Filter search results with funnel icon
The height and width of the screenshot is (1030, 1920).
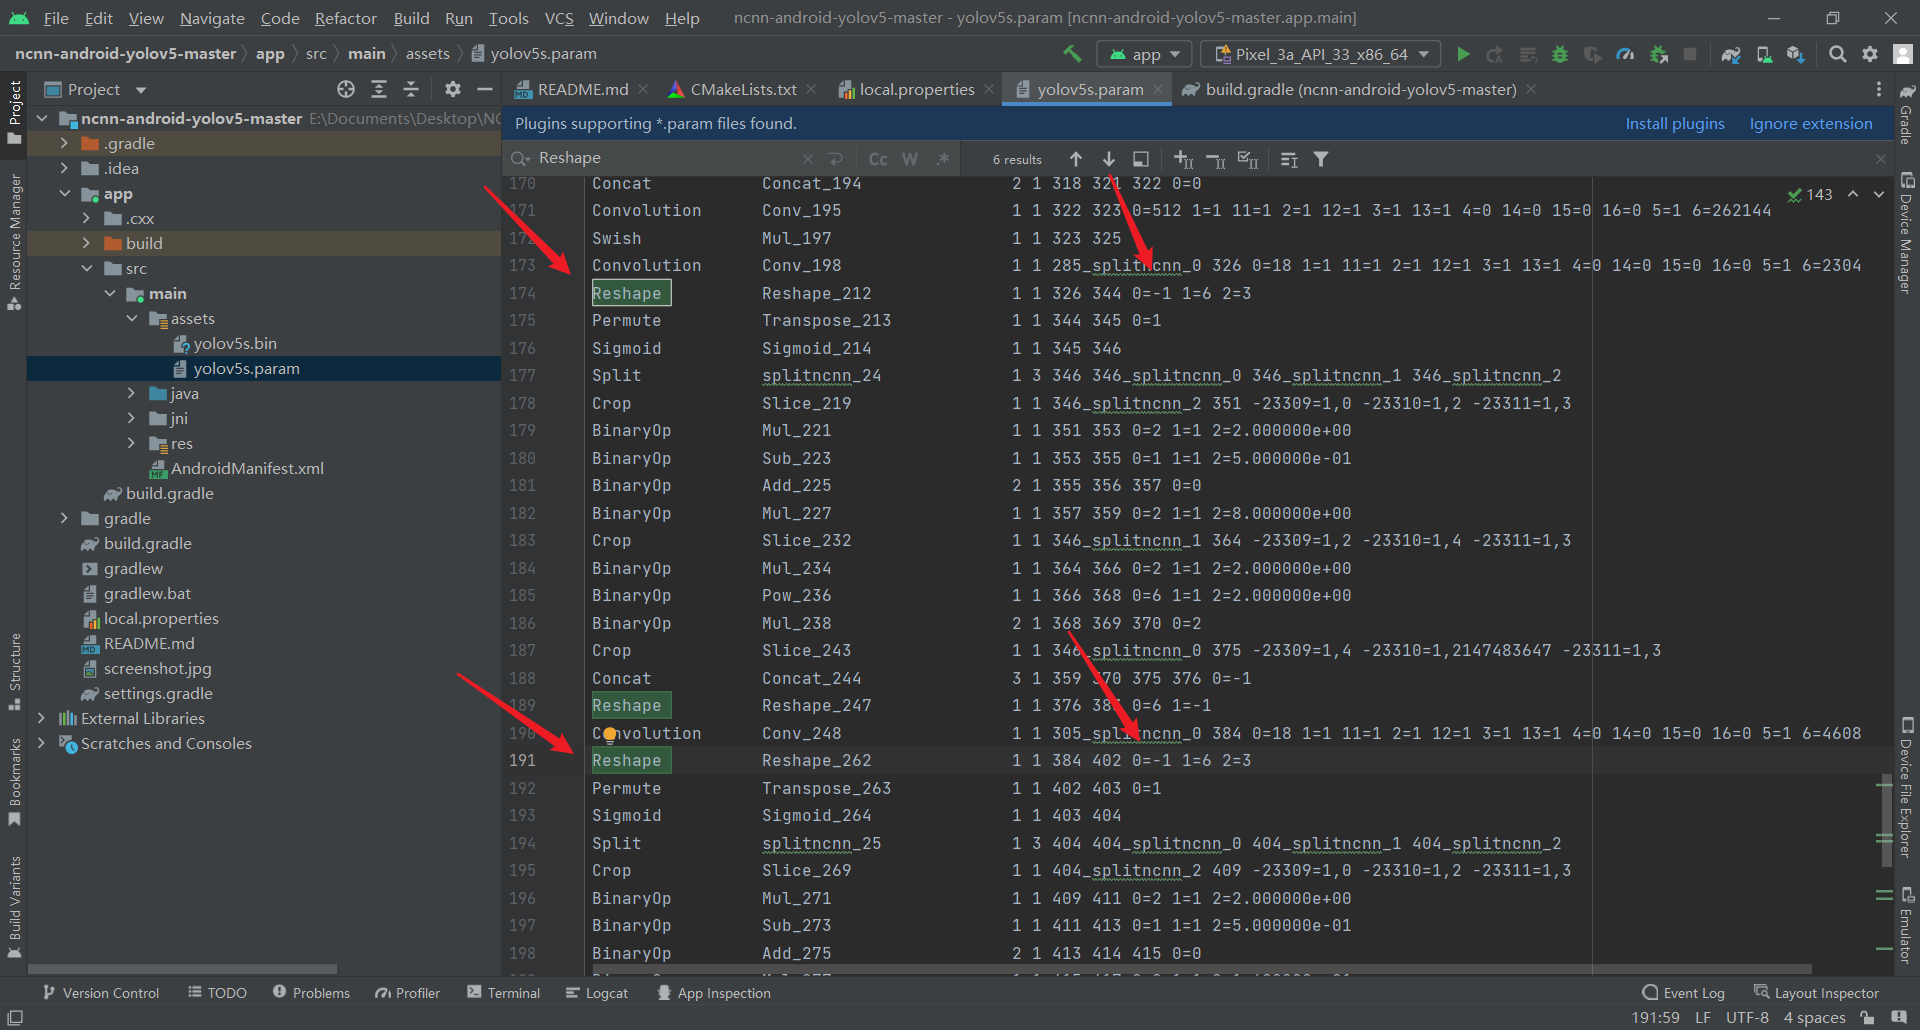point(1321,159)
